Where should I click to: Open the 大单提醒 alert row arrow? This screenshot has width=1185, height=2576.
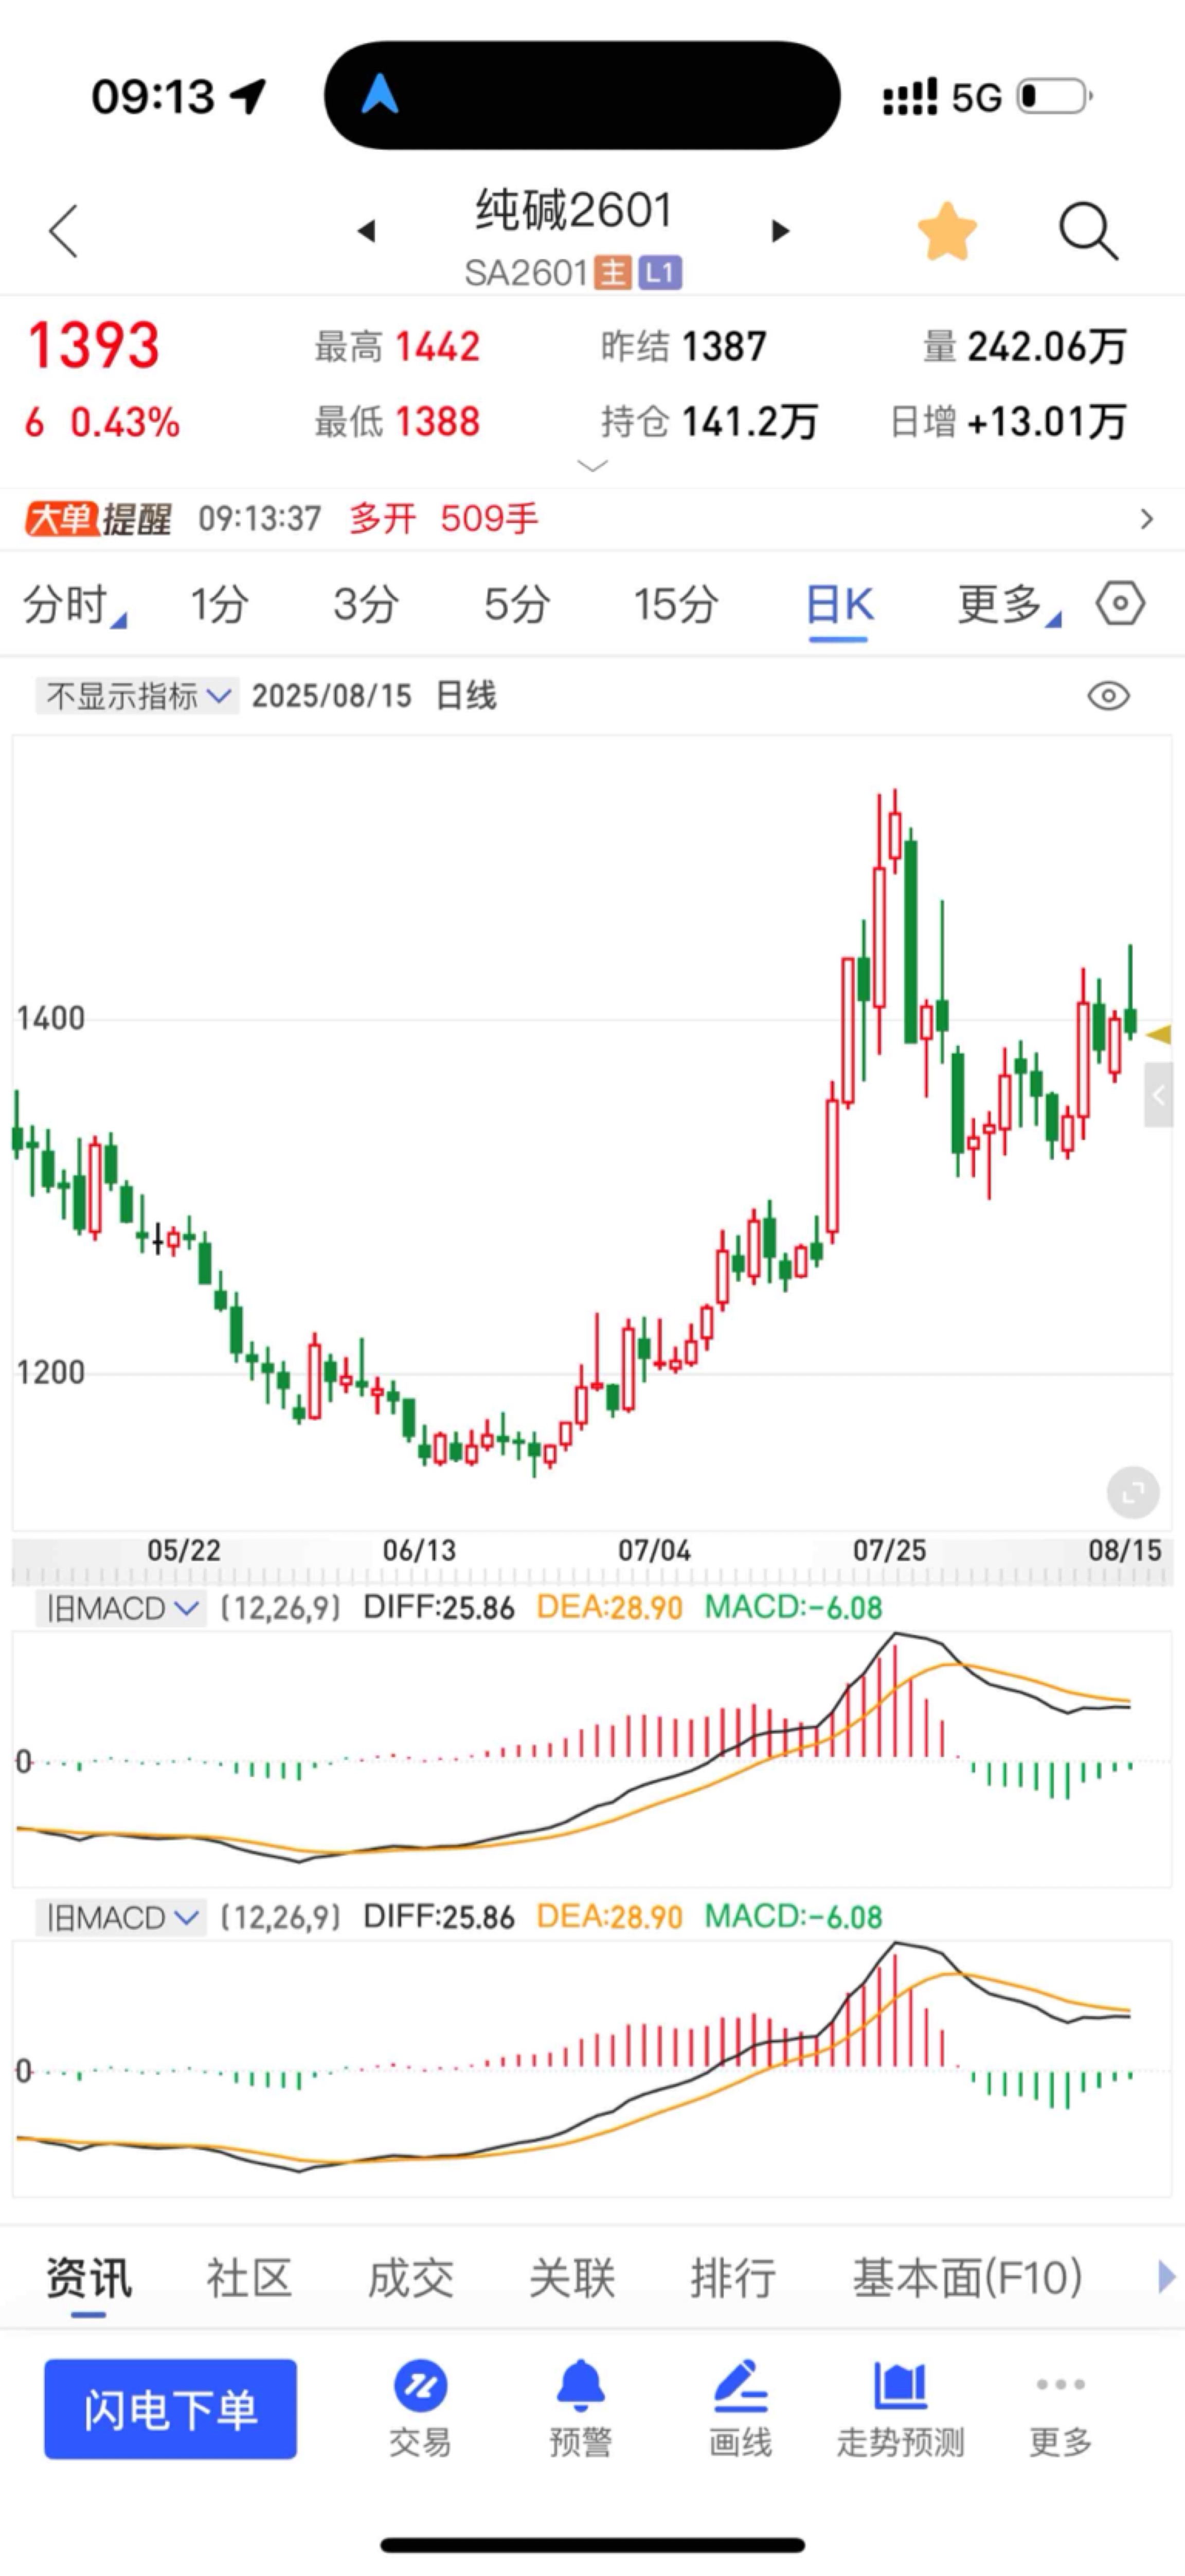tap(1147, 519)
